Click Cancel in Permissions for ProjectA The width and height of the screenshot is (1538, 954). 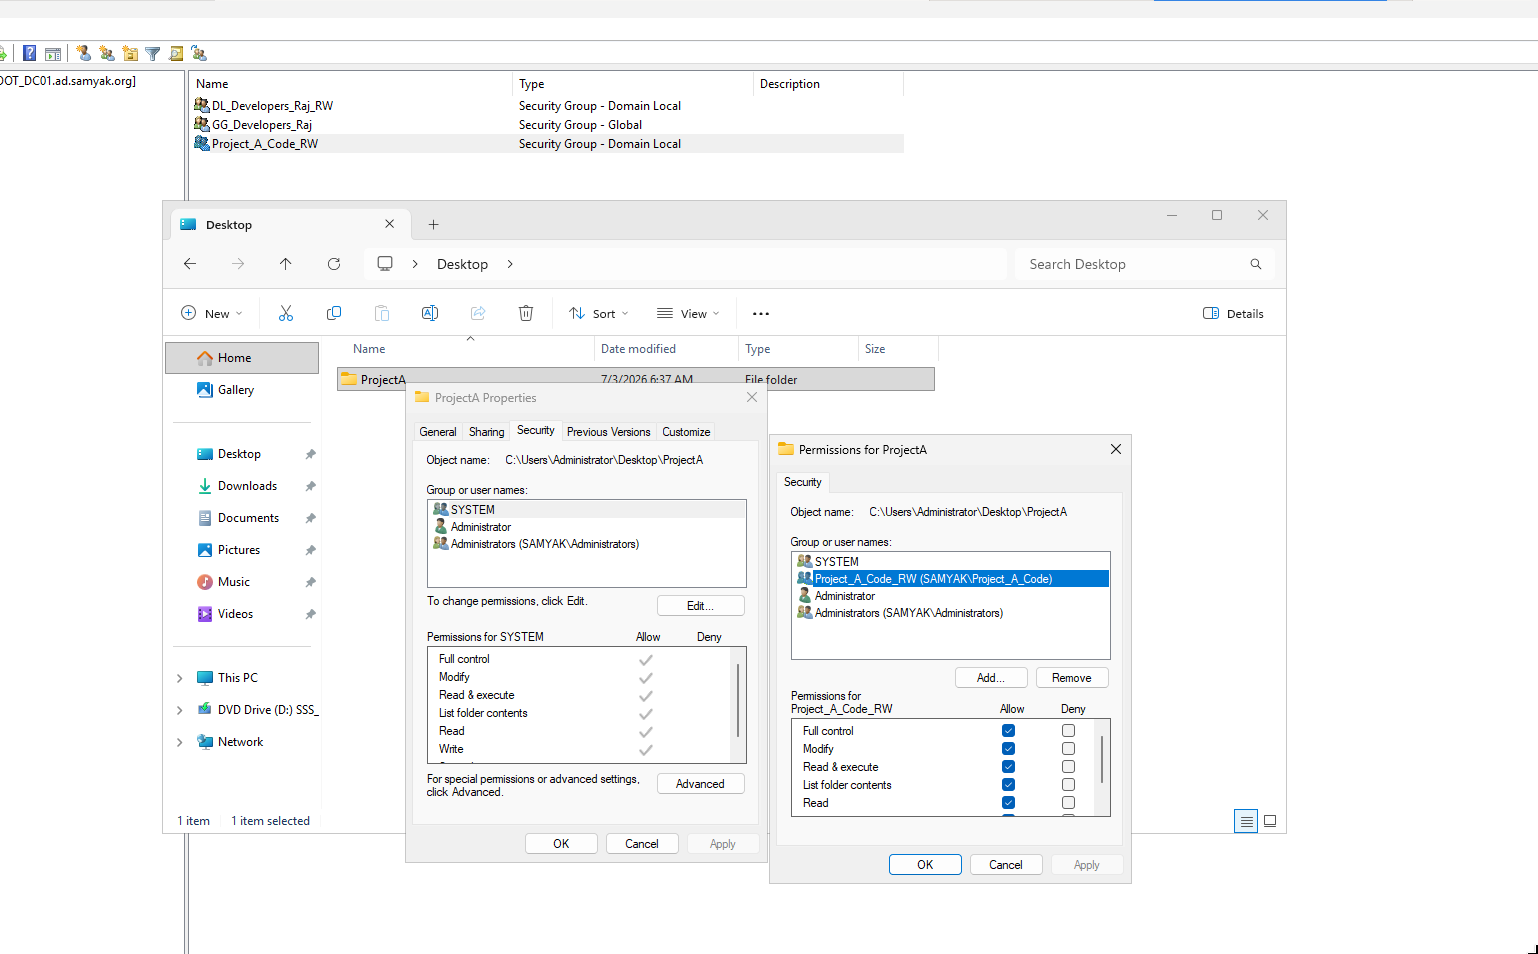point(1006,865)
